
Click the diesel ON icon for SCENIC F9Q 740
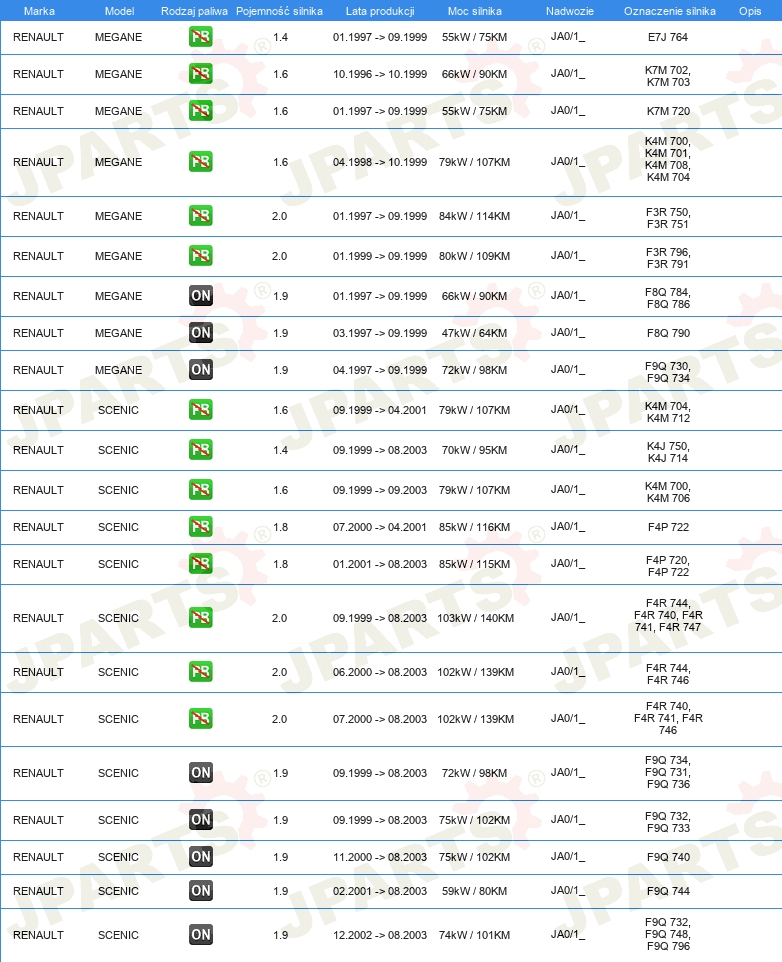(201, 856)
